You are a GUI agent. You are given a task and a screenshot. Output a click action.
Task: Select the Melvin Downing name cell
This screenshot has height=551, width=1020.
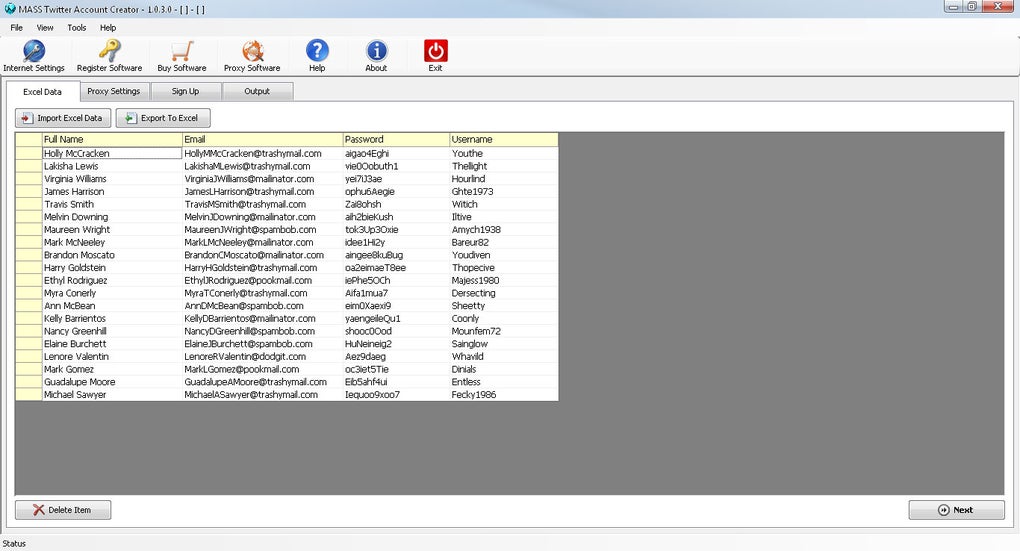pyautogui.click(x=112, y=217)
